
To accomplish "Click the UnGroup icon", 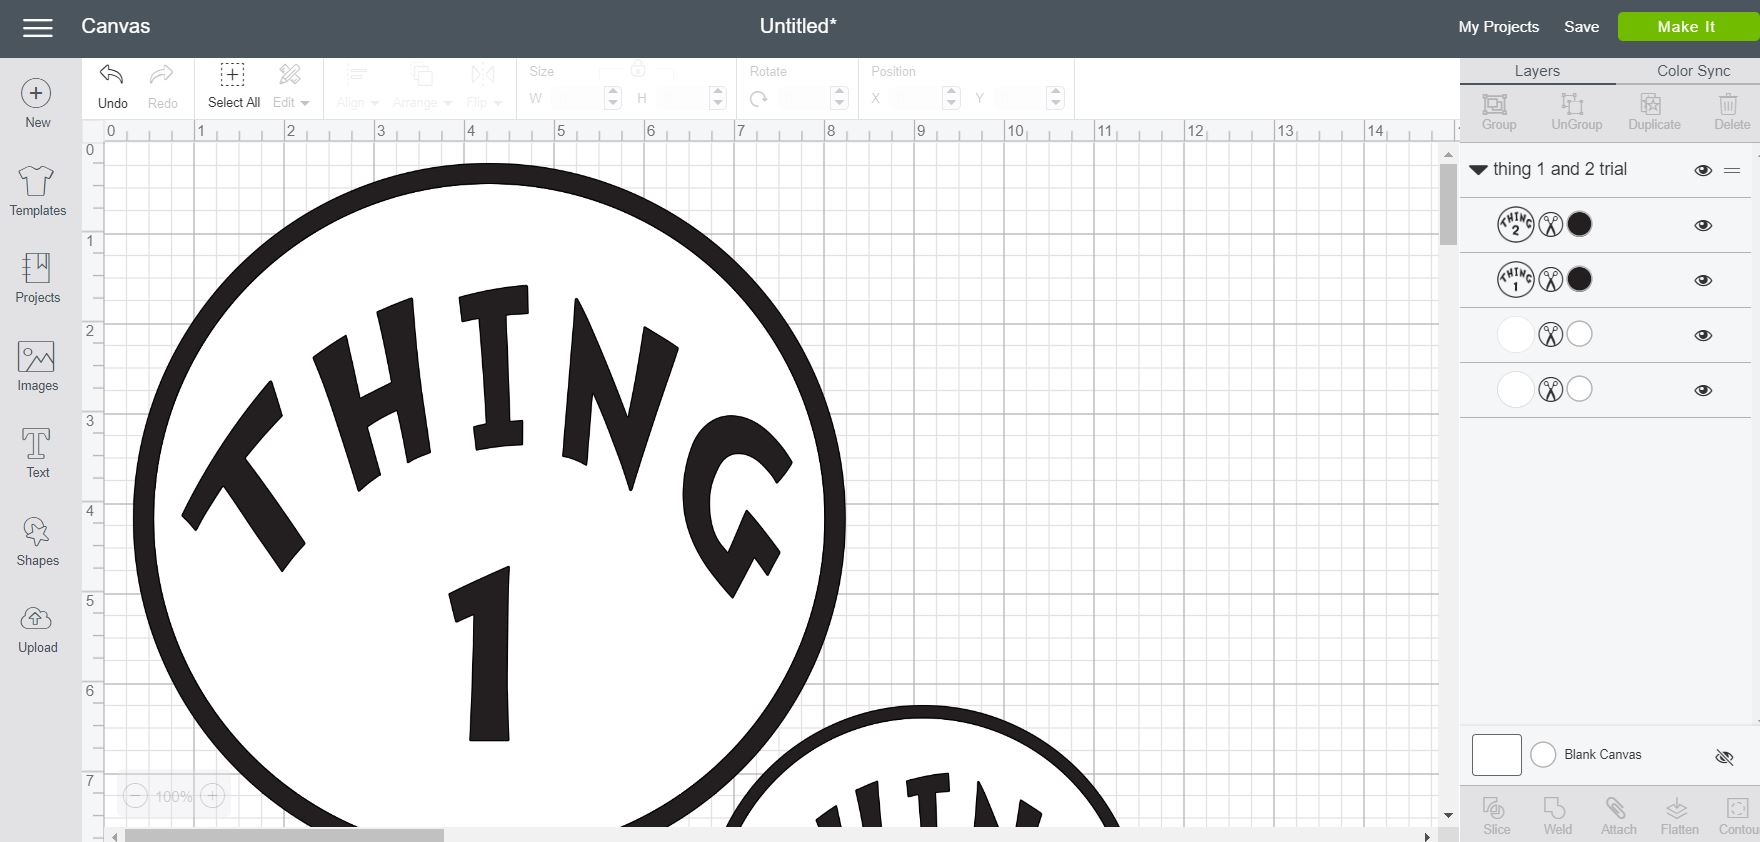I will (x=1576, y=112).
